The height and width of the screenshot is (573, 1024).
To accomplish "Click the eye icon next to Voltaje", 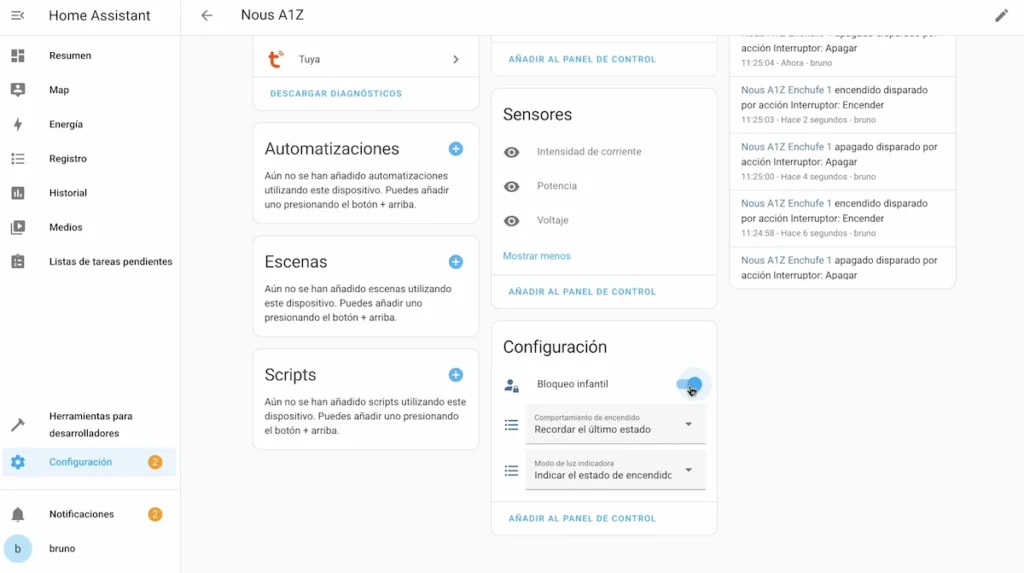I will (x=511, y=221).
